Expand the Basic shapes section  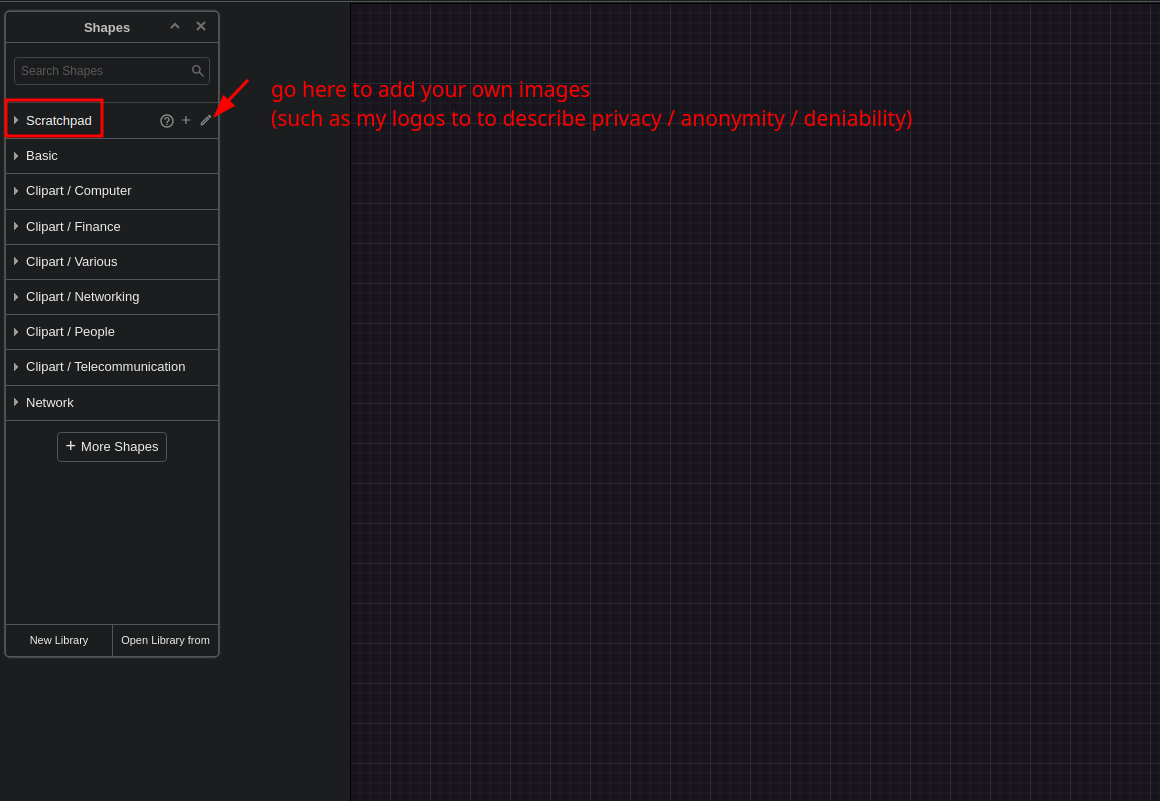pos(42,156)
